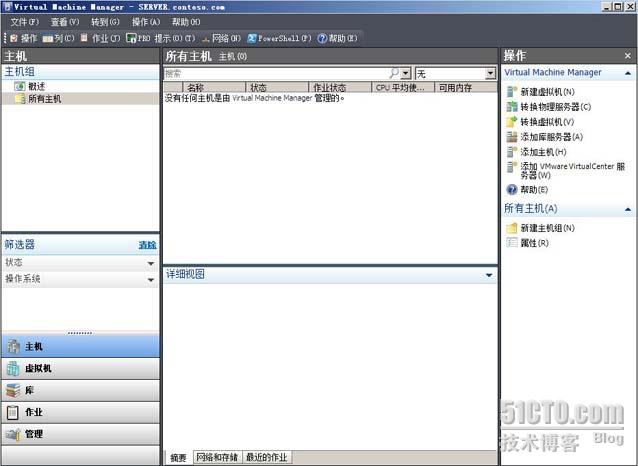
Task: Sort by the 作业状态 column header
Action: pyautogui.click(x=340, y=87)
